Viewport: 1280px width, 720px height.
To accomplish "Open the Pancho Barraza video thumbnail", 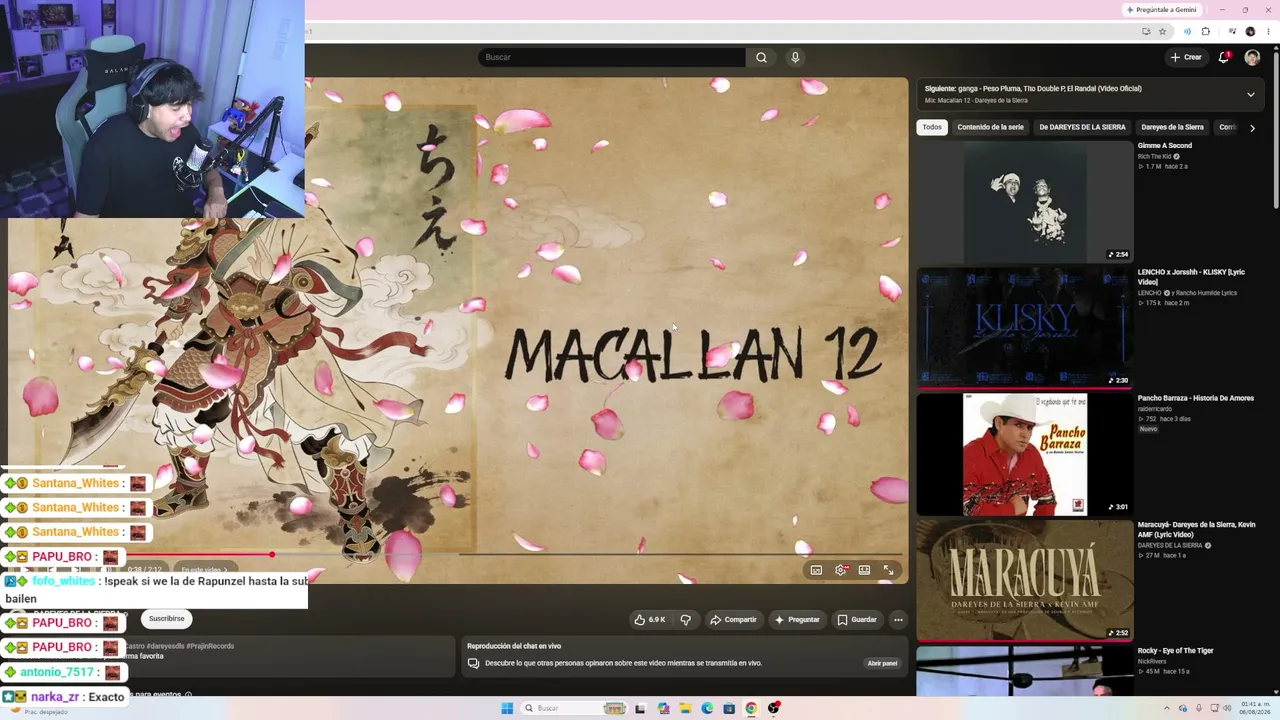I will [x=1025, y=454].
